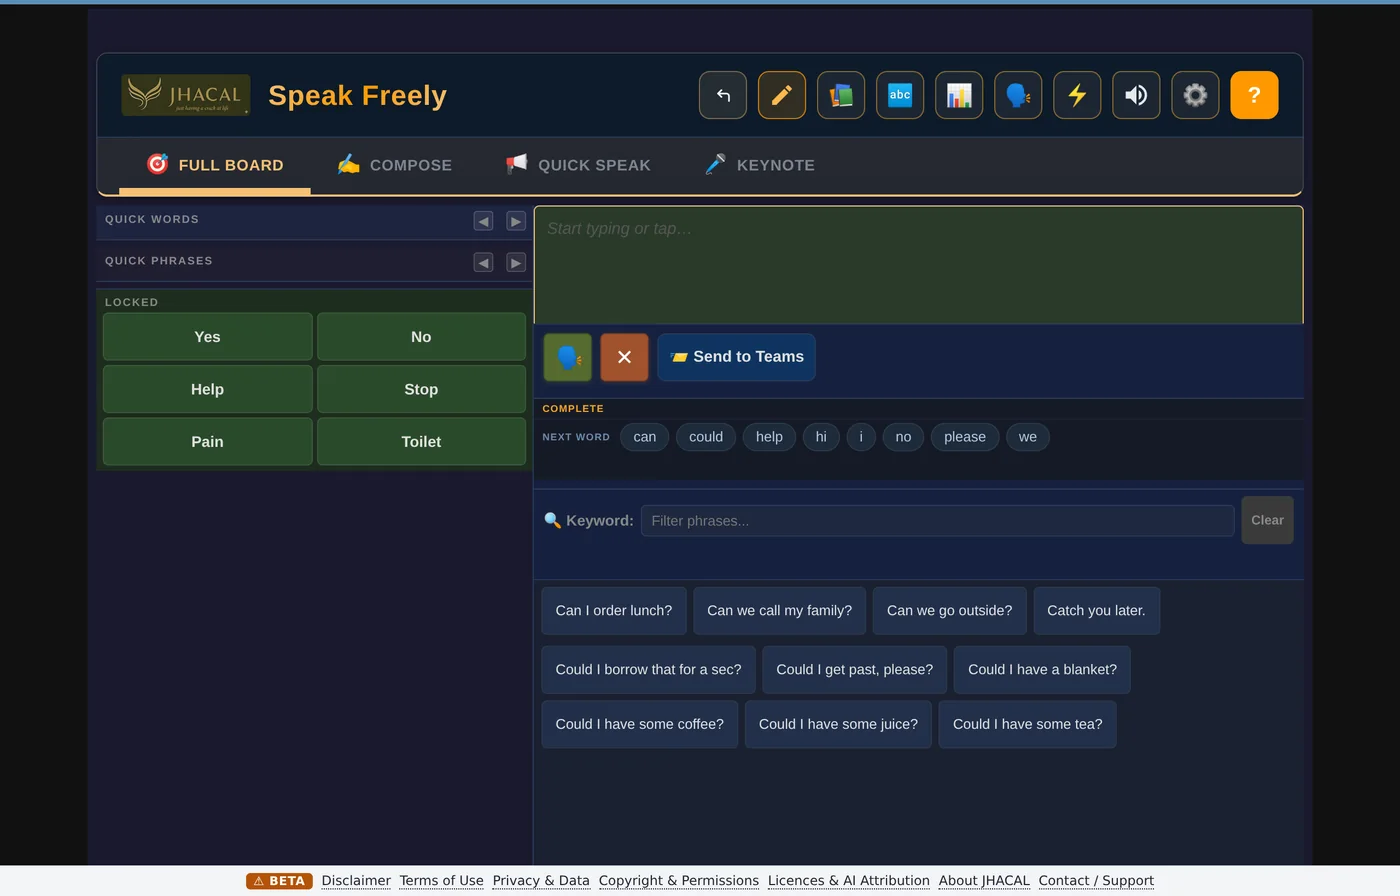Choose 'Could I get past, please?'
Screen dimensions: 1400x896
(855, 670)
